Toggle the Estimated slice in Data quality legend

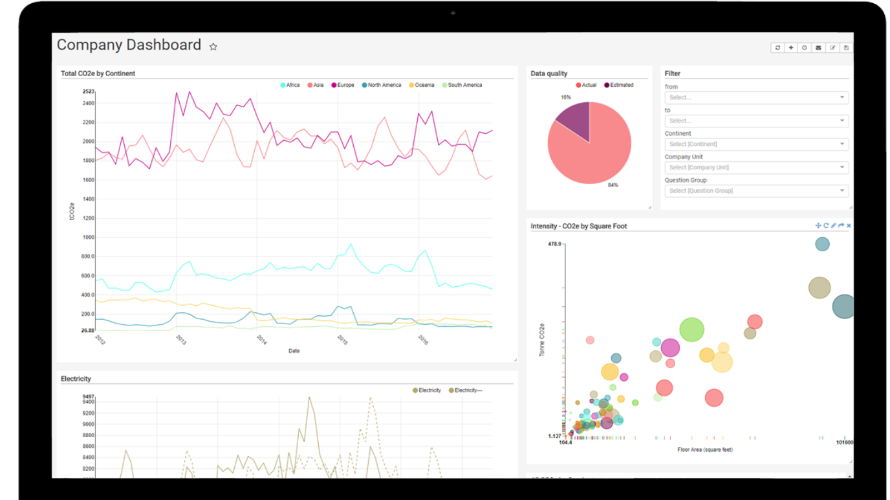(619, 85)
